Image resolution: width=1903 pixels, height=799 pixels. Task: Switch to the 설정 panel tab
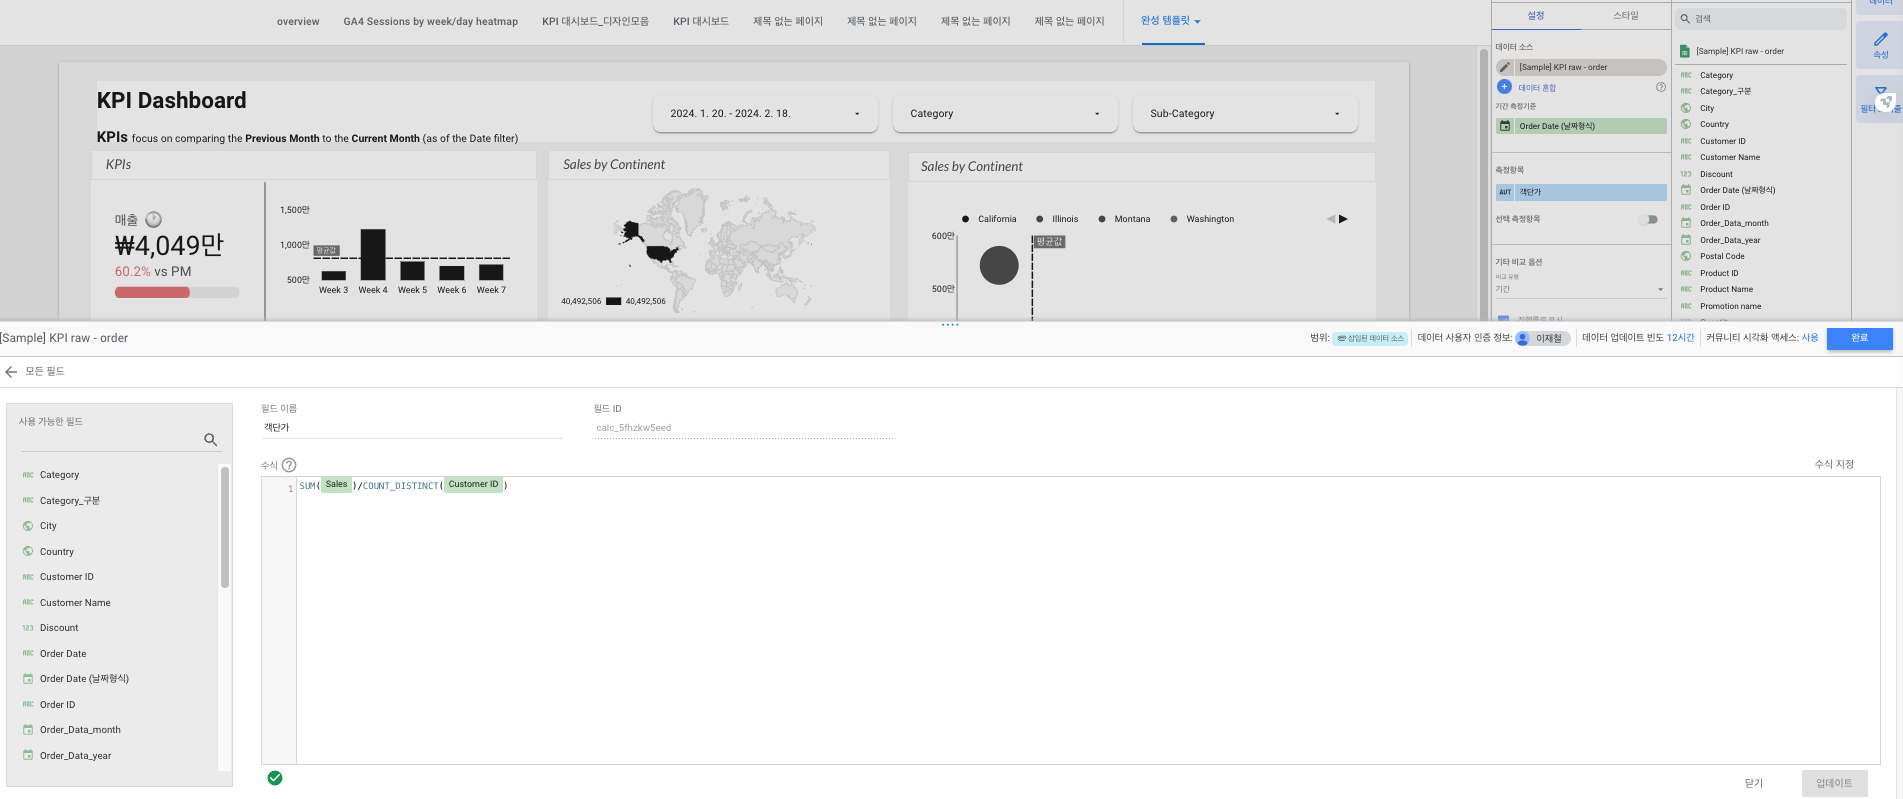click(1536, 15)
